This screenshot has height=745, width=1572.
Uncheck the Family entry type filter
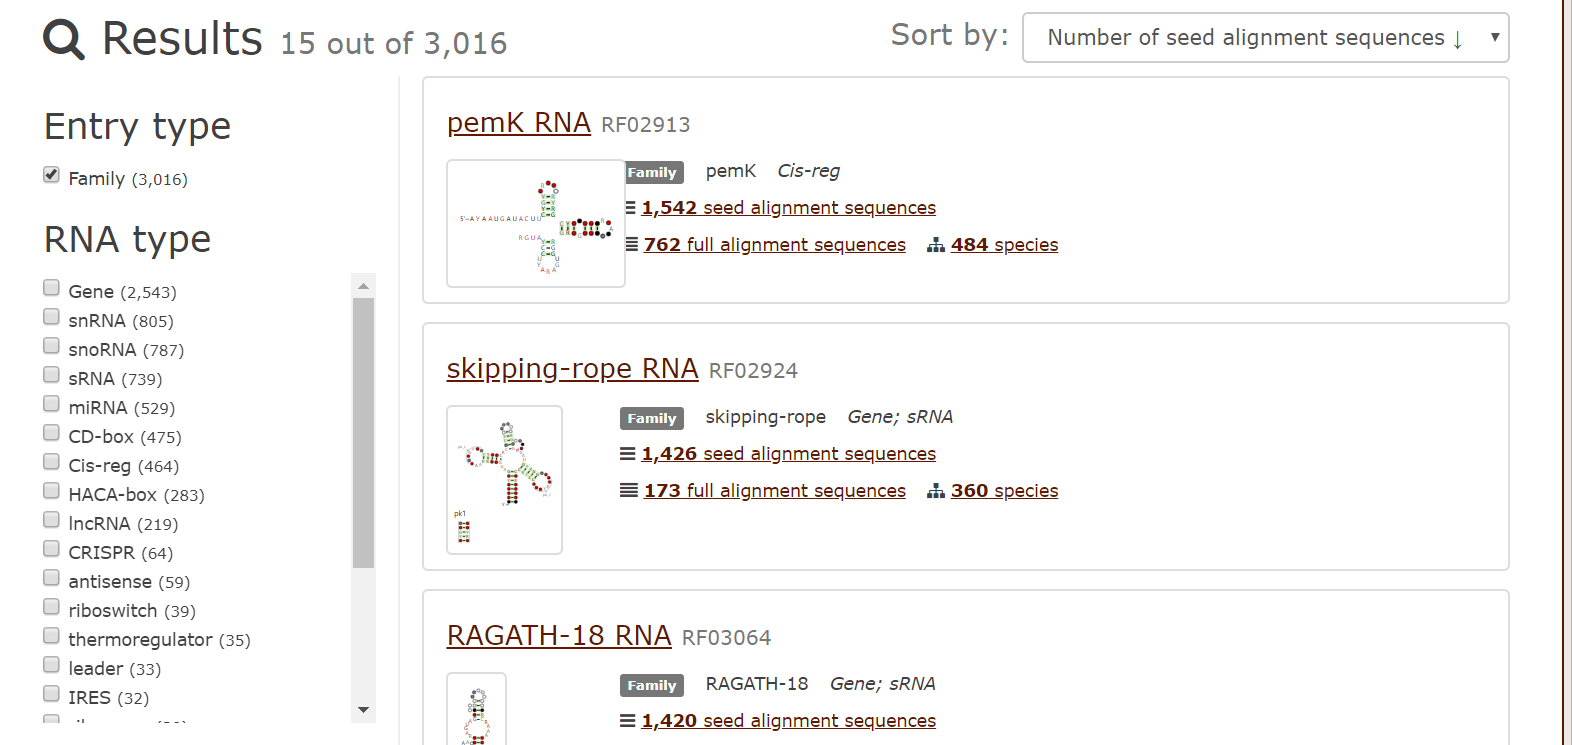tap(51, 174)
